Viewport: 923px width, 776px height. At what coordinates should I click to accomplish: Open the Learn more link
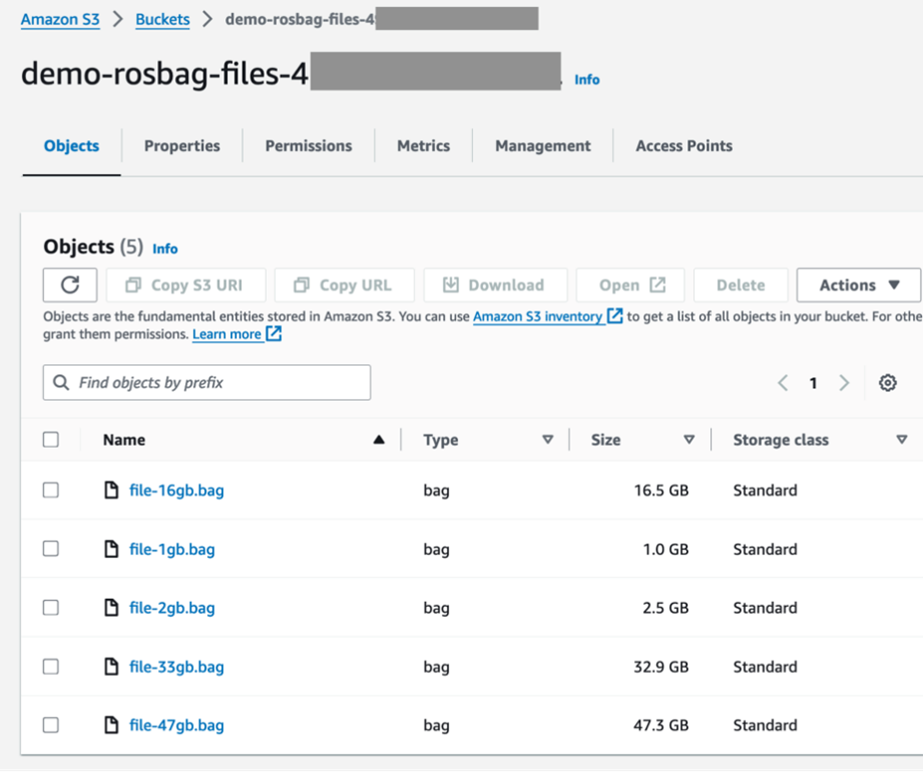227,334
